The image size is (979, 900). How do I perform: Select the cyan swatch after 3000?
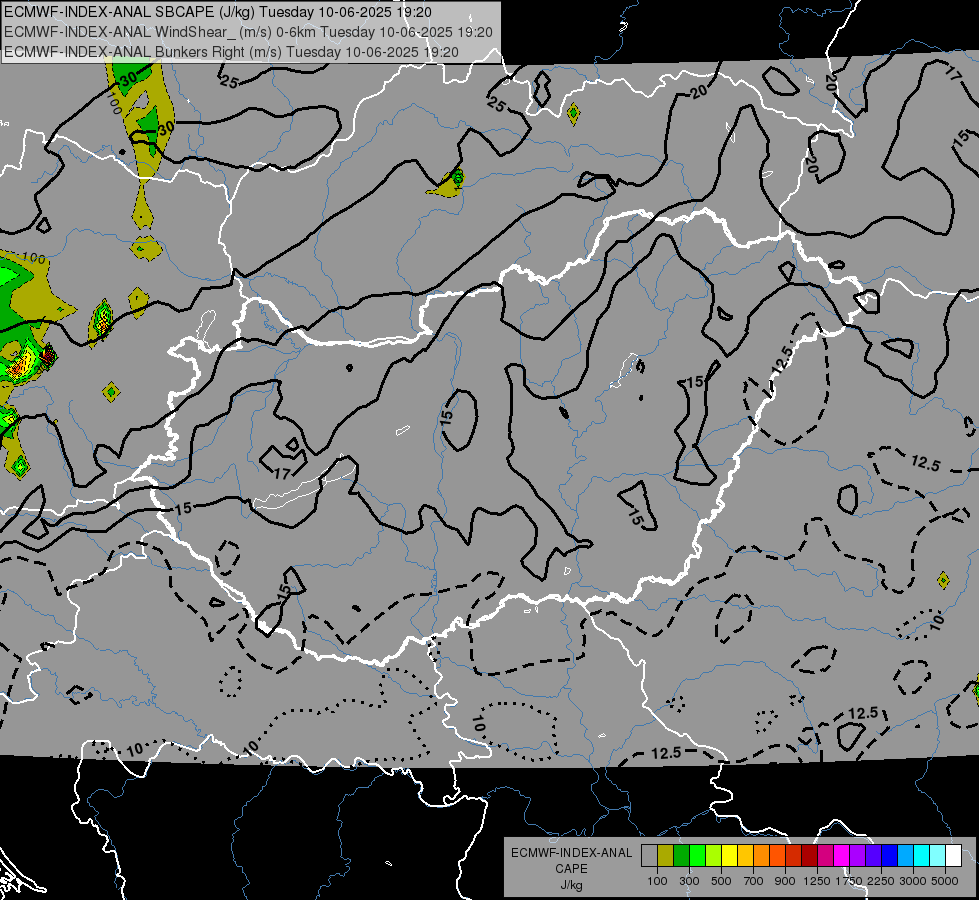pos(922,856)
